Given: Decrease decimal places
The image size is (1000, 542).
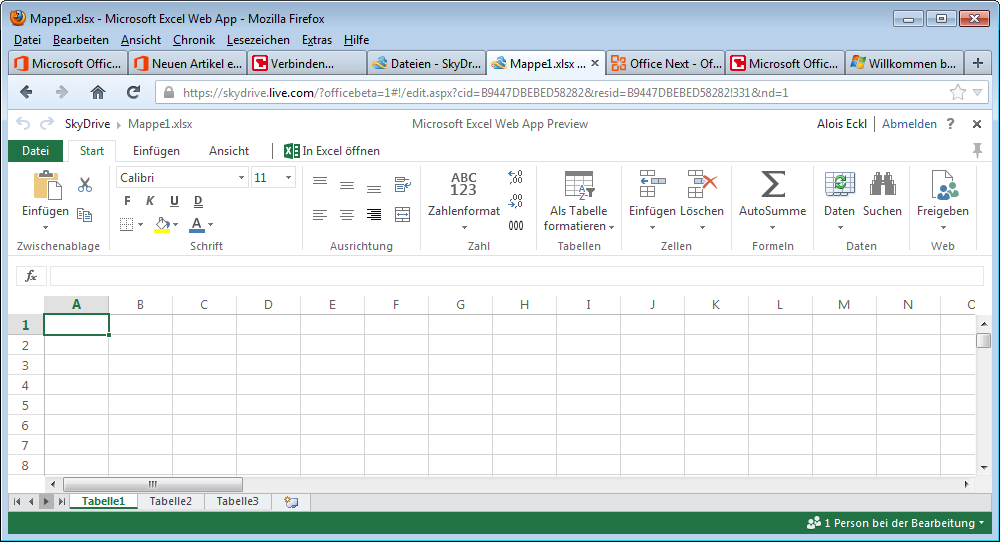Looking at the screenshot, I should [515, 201].
